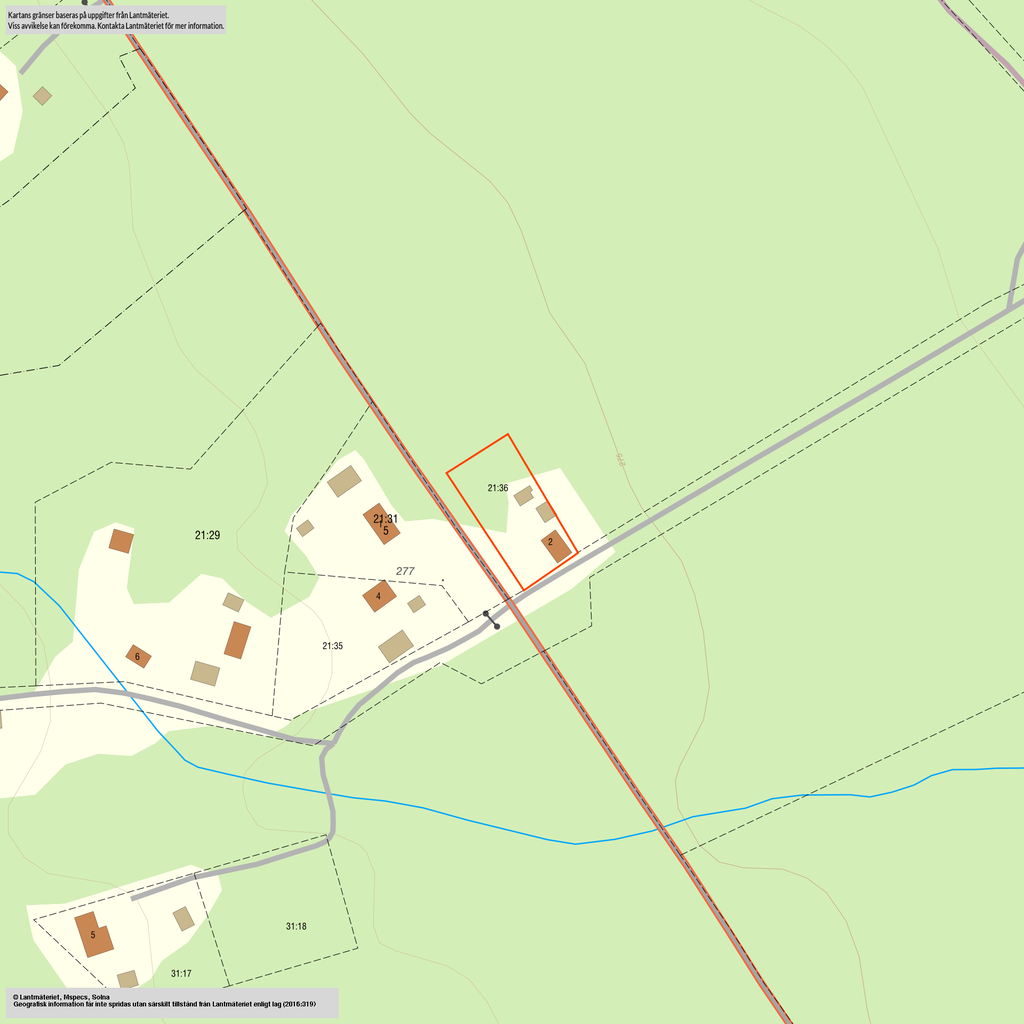Select the orange building numbered 2
The height and width of the screenshot is (1024, 1024).
click(556, 546)
